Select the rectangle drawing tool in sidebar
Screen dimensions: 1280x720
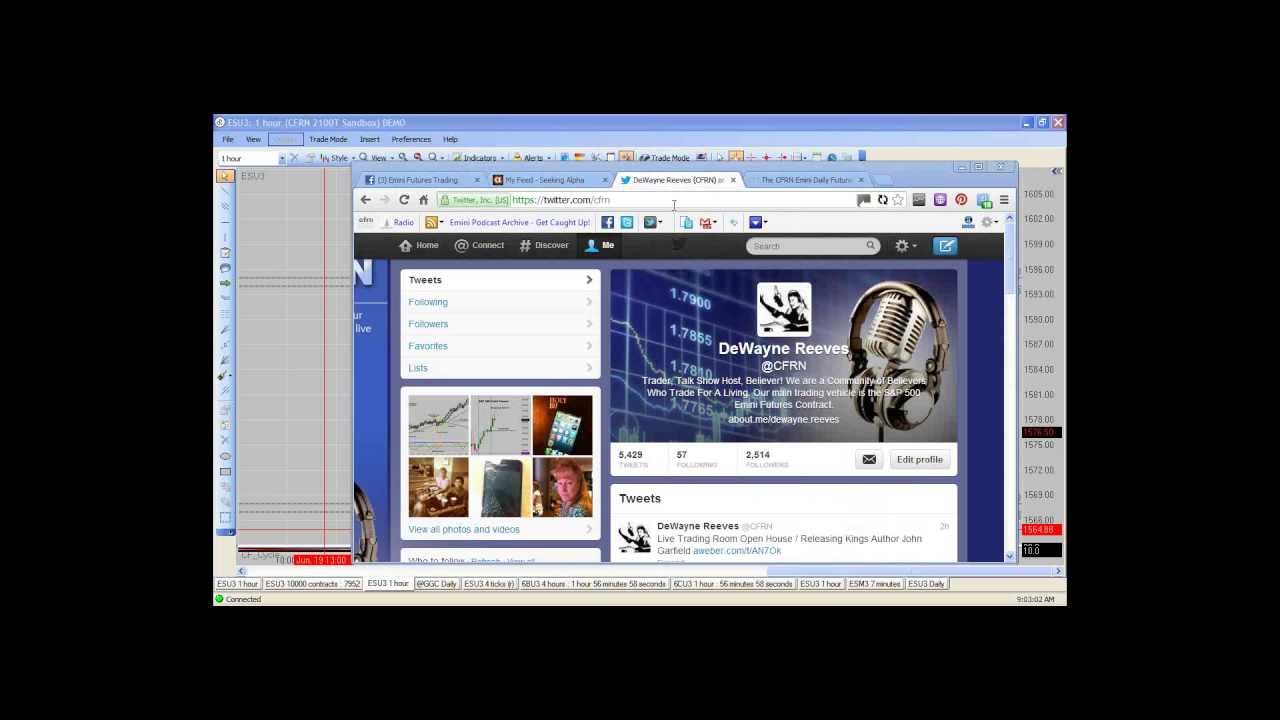[x=225, y=471]
